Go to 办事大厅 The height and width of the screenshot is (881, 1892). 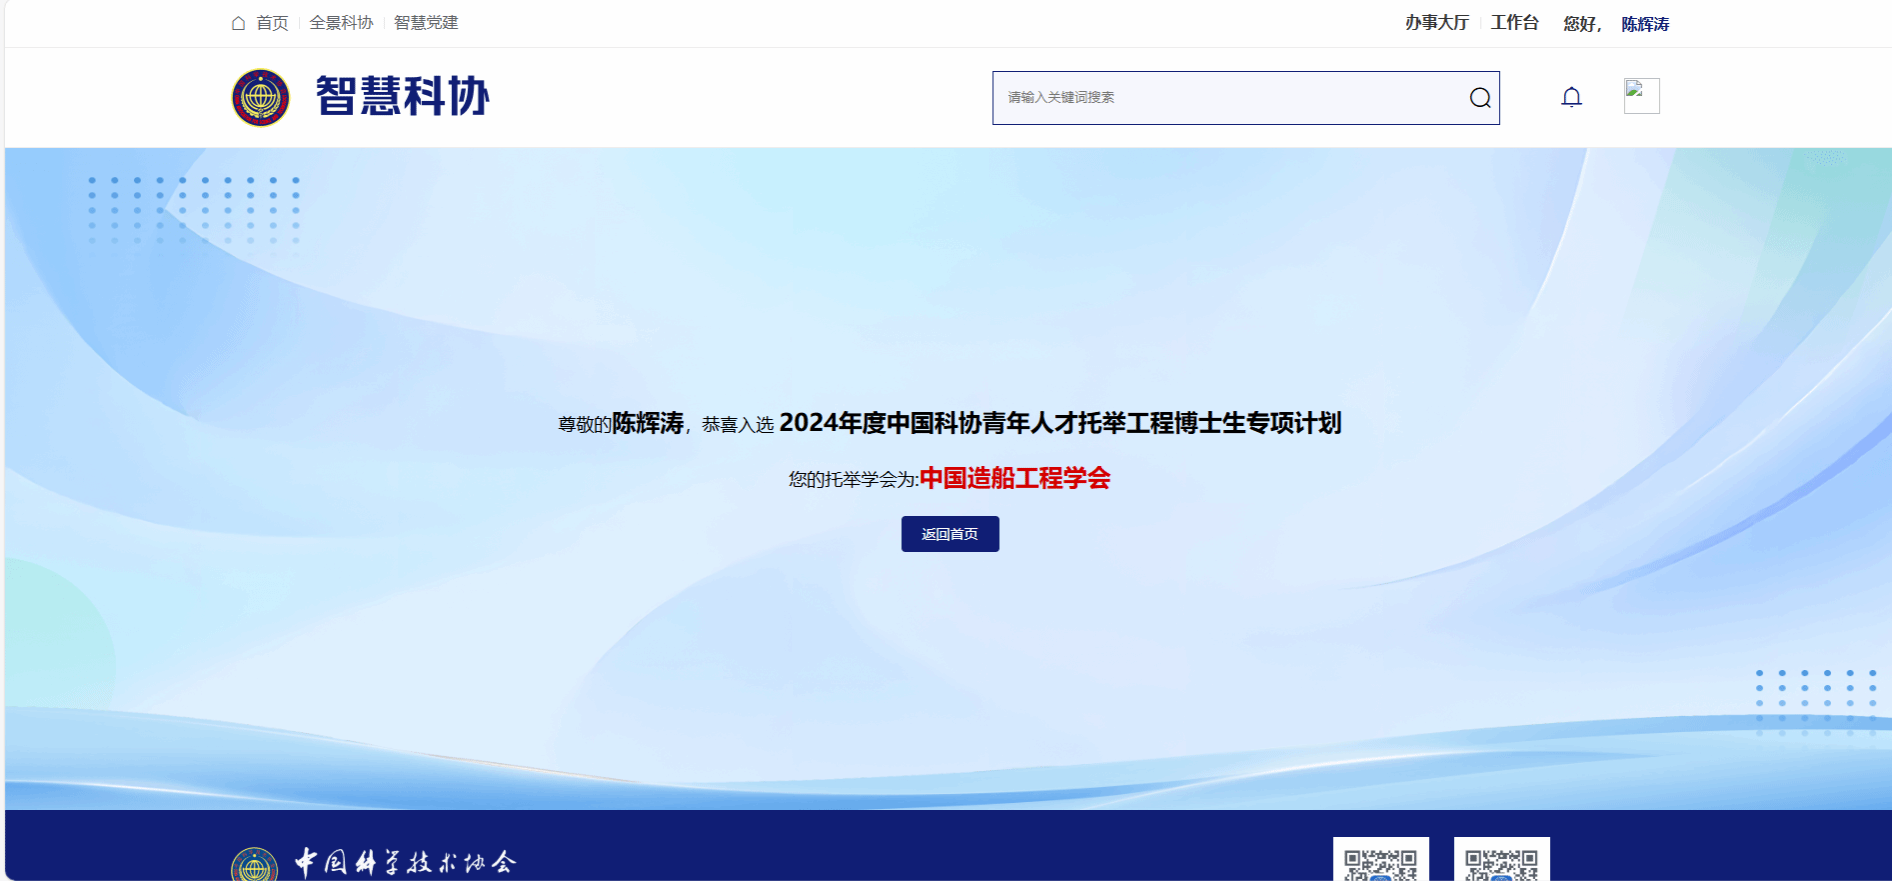coord(1436,23)
